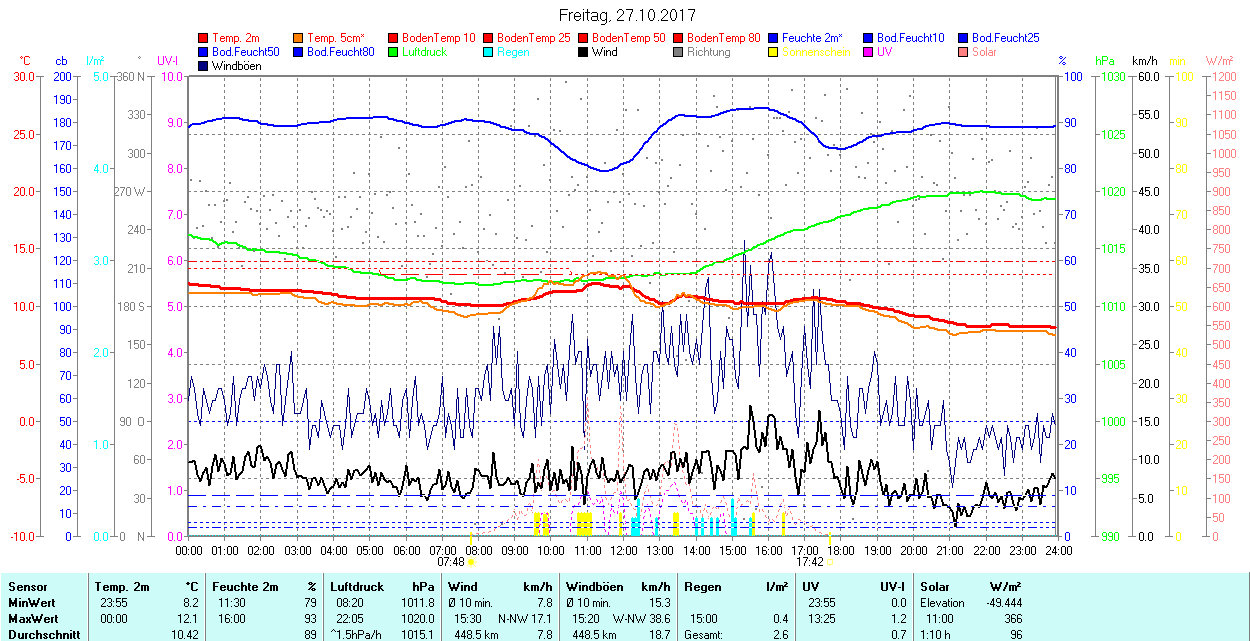1250x641 pixels.
Task: Click the 17:42 sunset time marker
Action: (809, 562)
